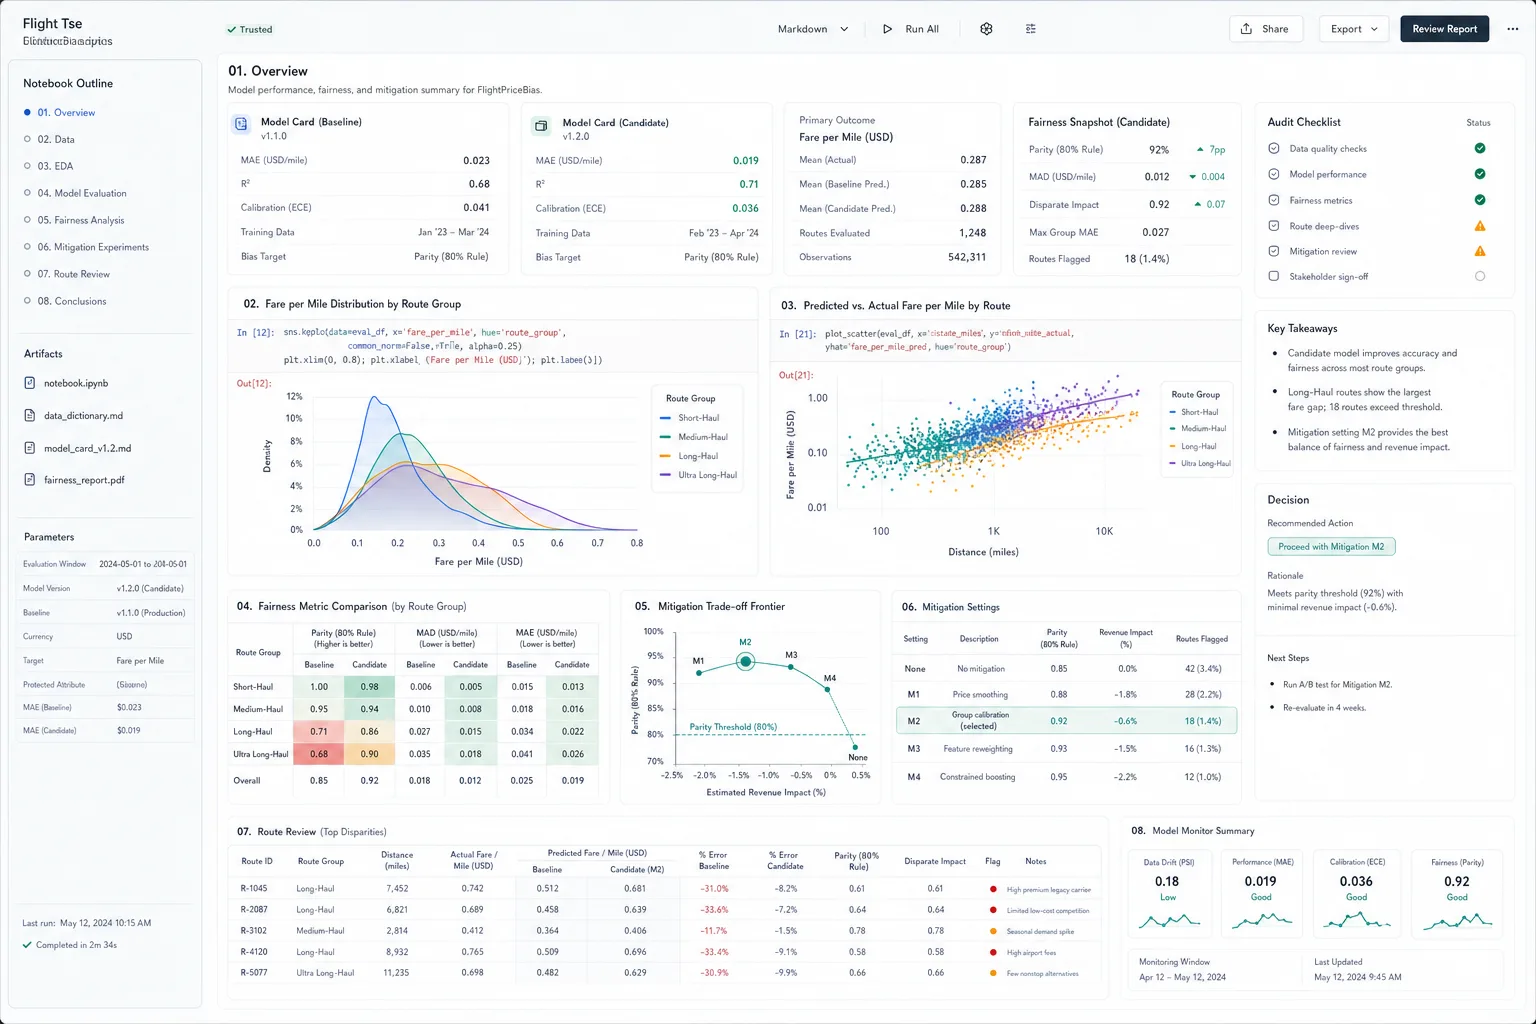Click the model_card_v1.2.md file icon
The width and height of the screenshot is (1536, 1024).
29,448
